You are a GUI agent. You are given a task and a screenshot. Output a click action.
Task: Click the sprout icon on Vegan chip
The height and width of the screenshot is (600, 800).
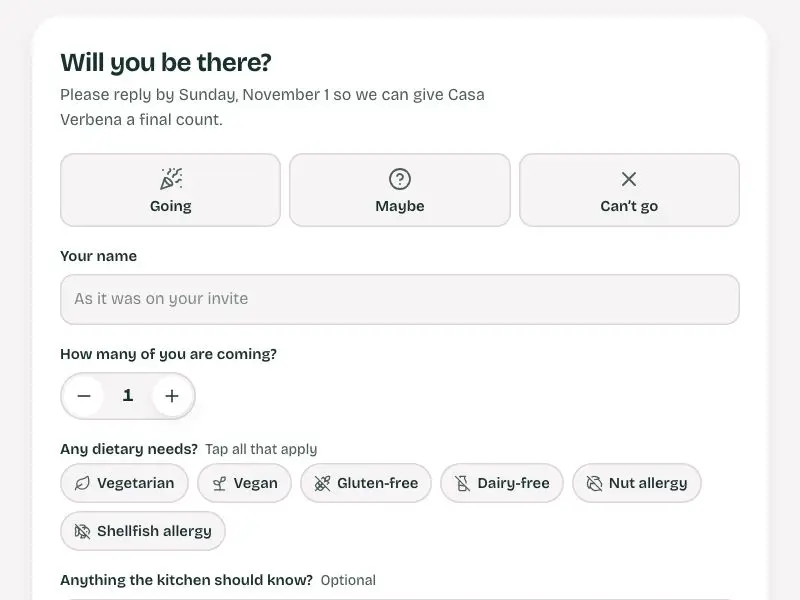[x=219, y=483]
